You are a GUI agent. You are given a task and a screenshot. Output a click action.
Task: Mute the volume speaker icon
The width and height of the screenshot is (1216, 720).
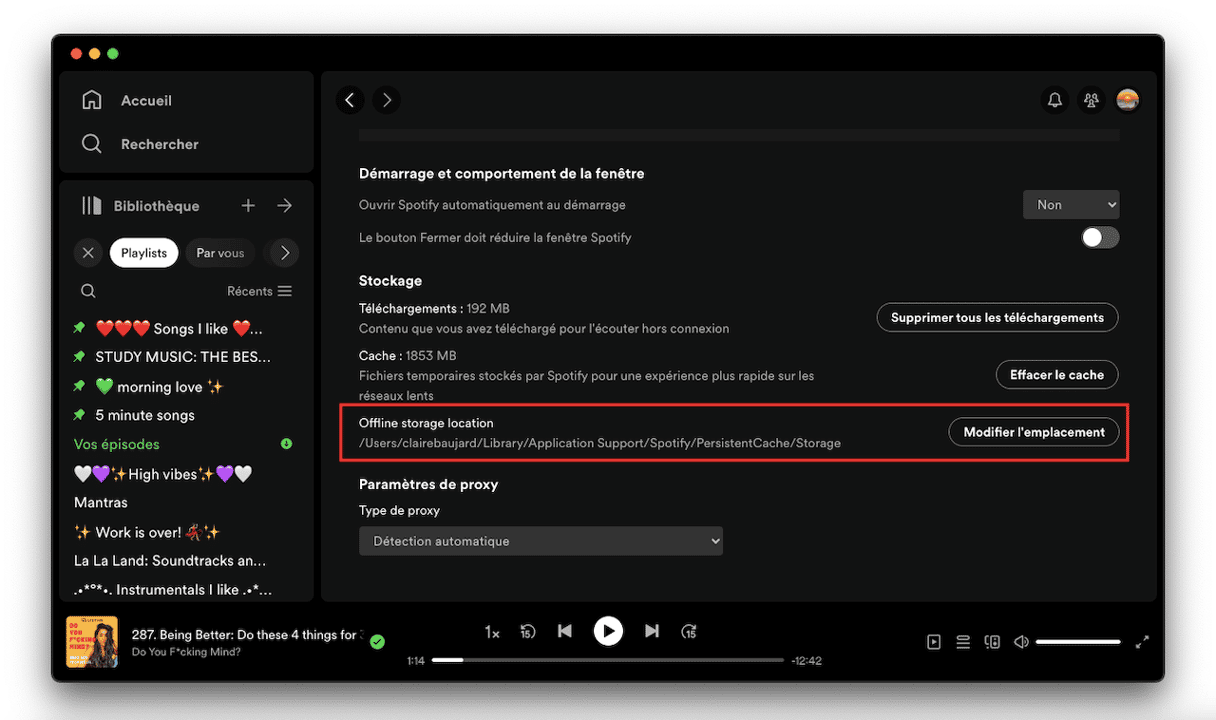(x=1021, y=642)
